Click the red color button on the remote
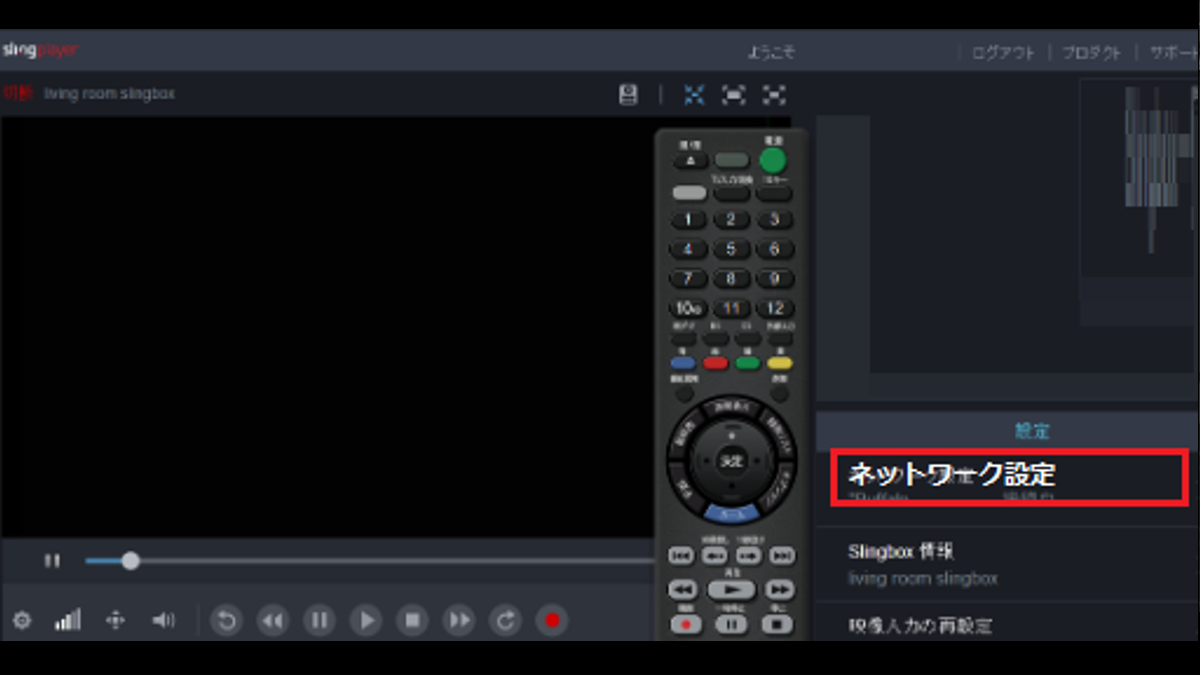This screenshot has height=675, width=1200. [716, 363]
